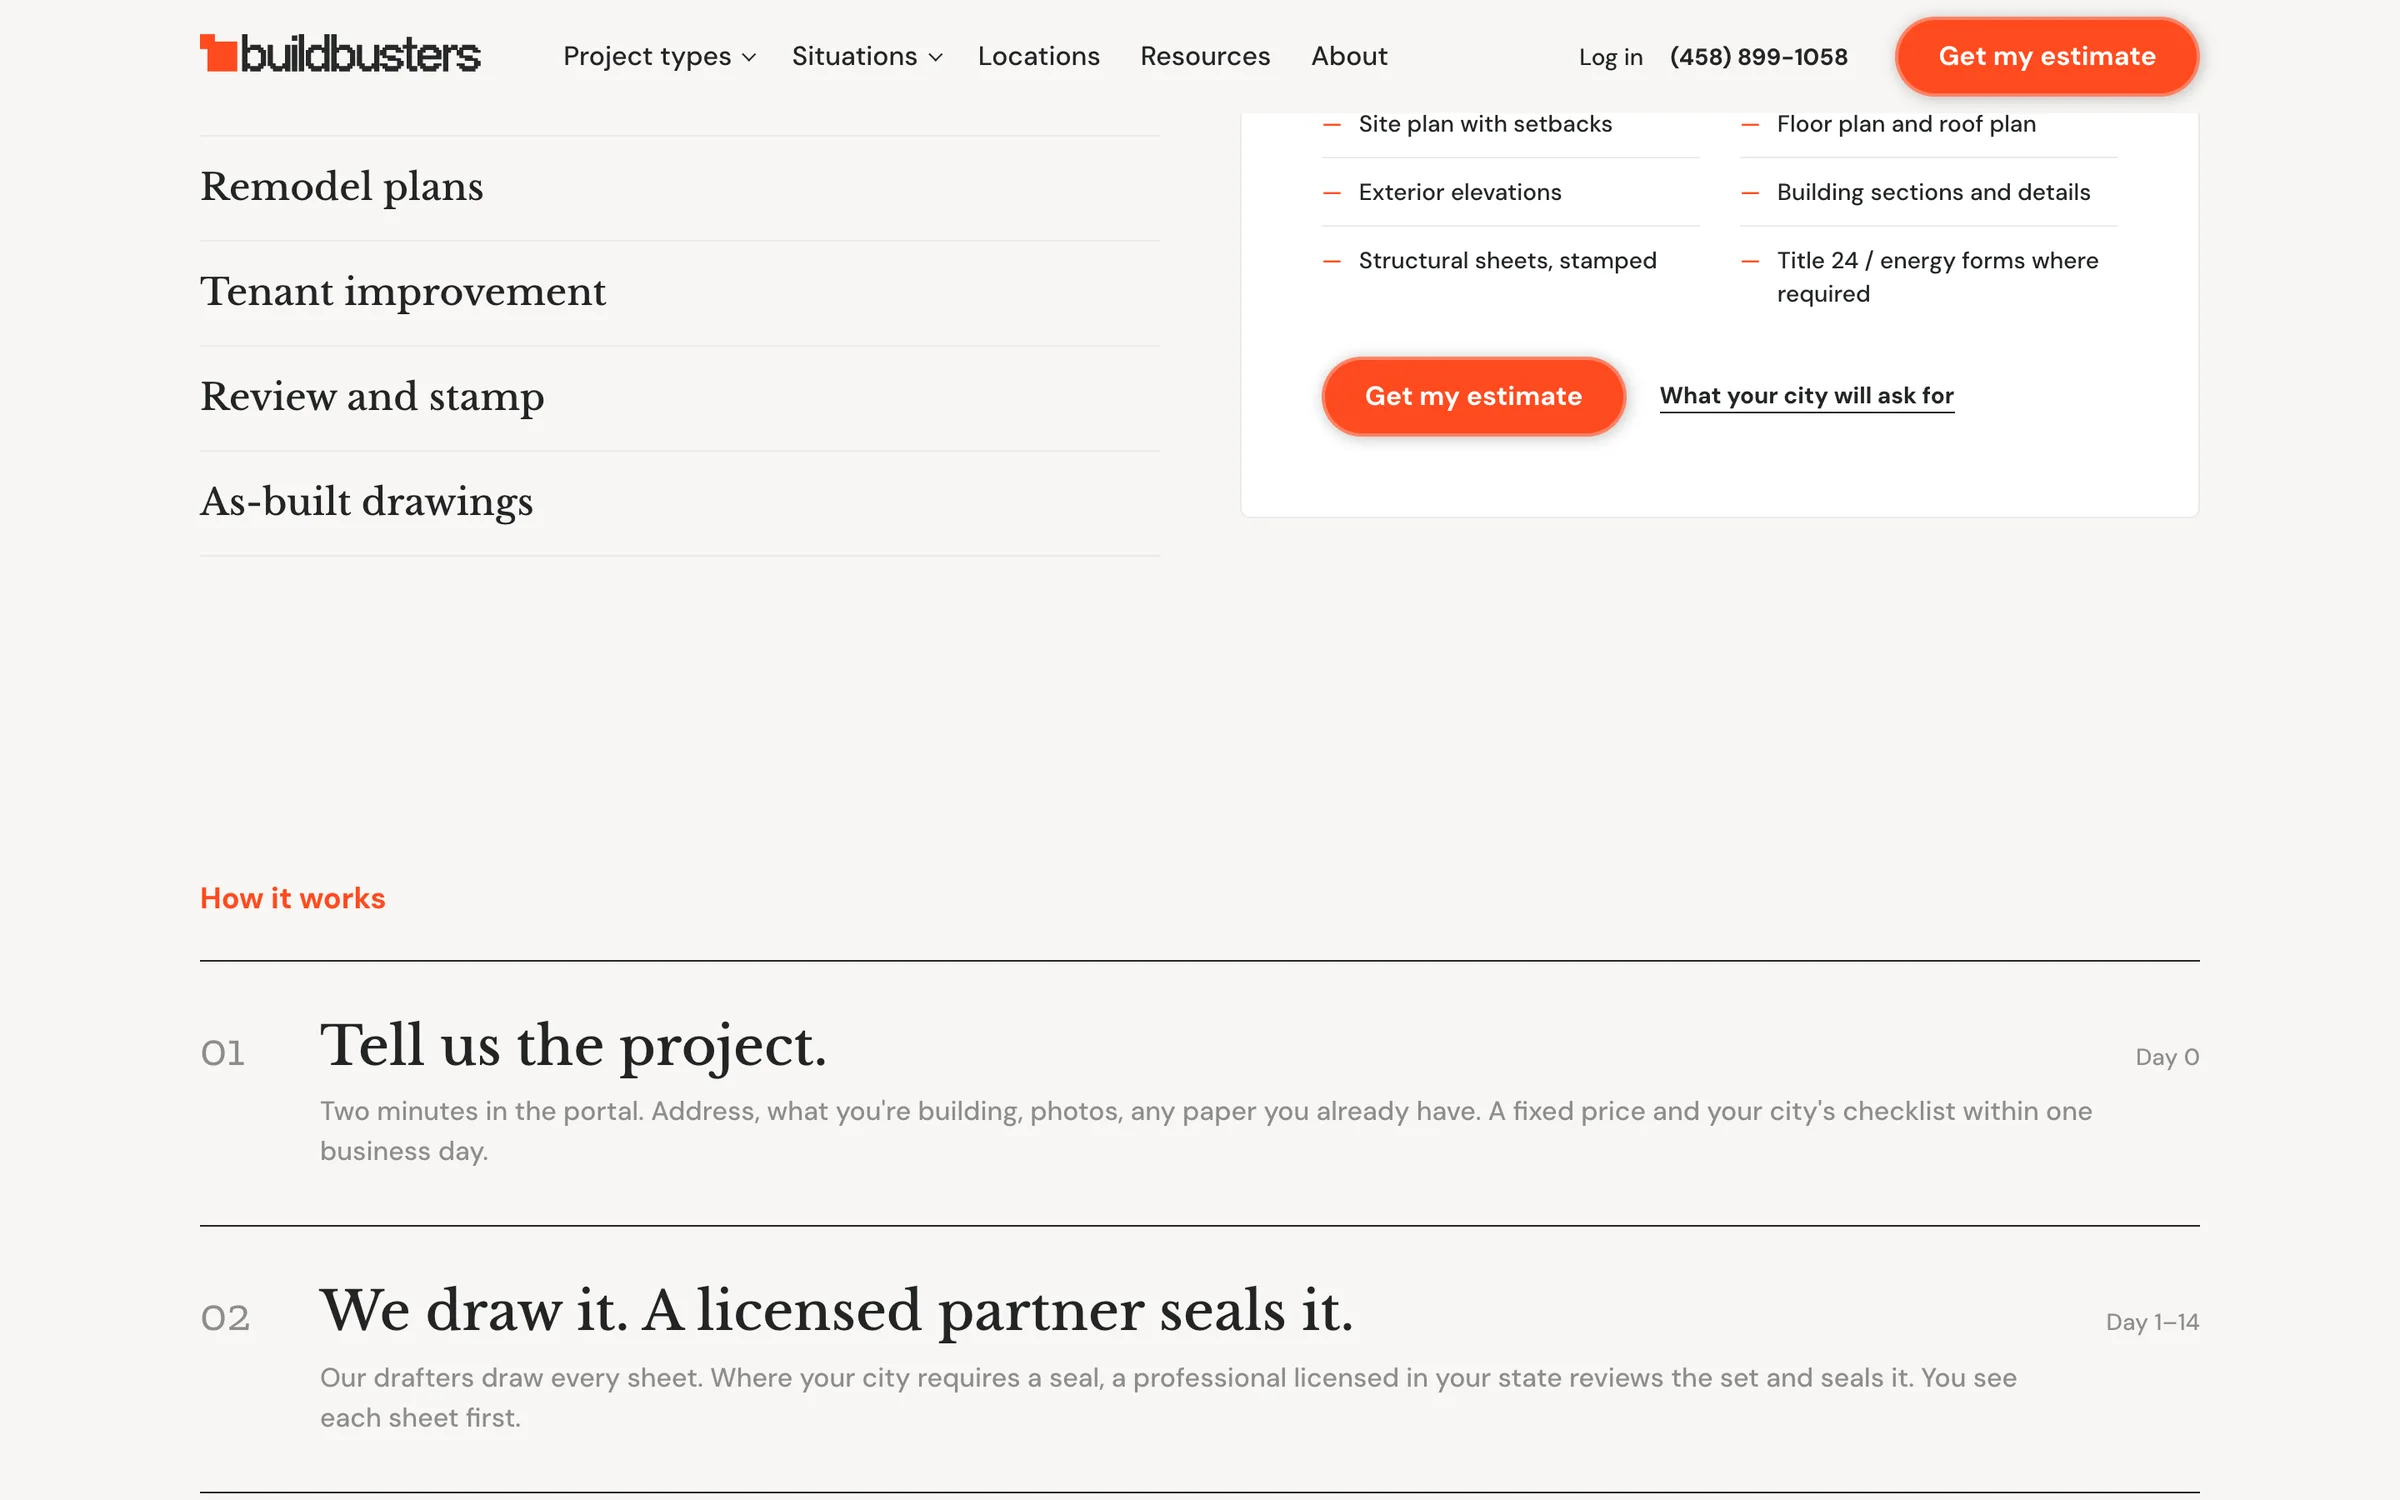Click We draw it step heading
Image resolution: width=2400 pixels, height=1500 pixels.
point(836,1311)
